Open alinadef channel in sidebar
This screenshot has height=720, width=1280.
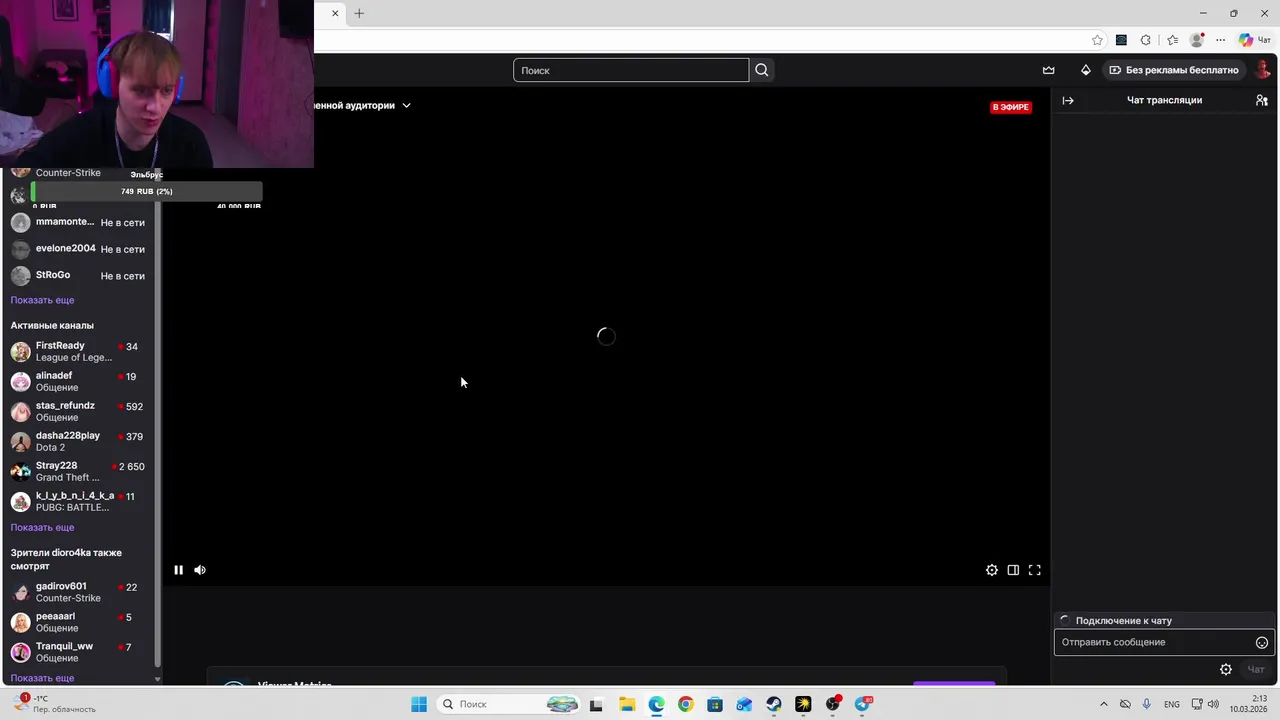pyautogui.click(x=78, y=382)
